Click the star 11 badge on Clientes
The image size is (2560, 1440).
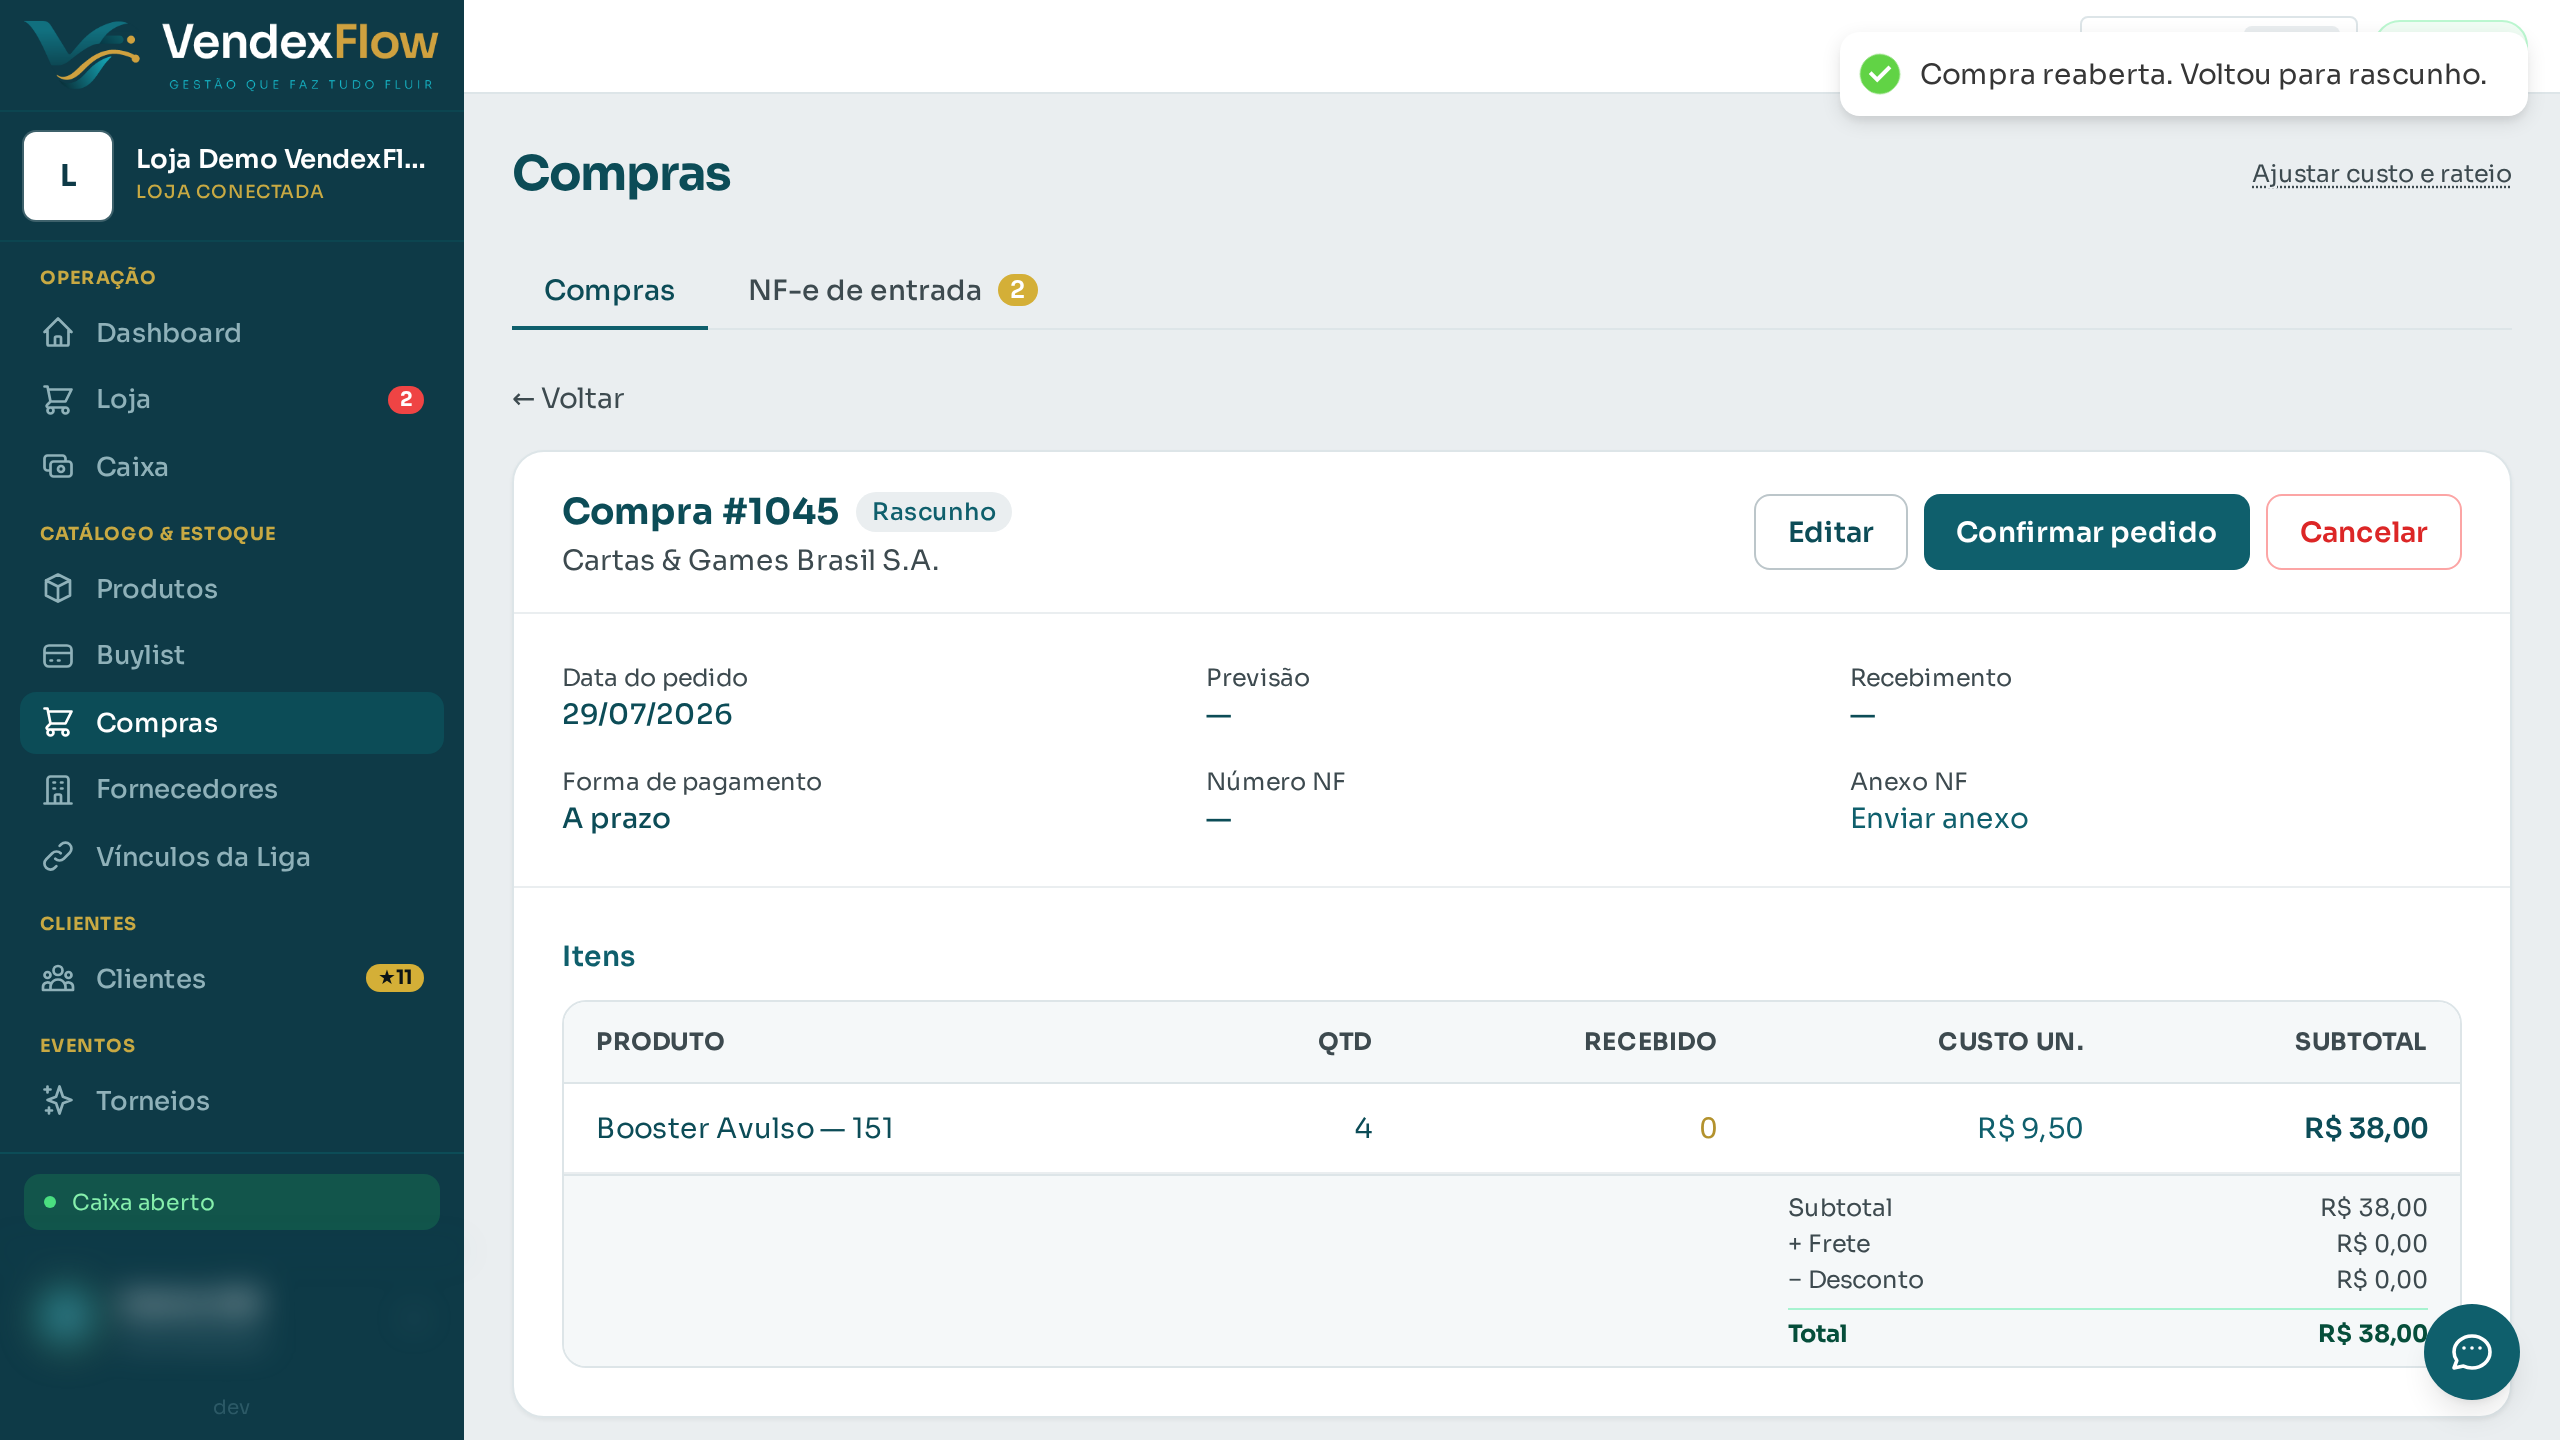point(395,978)
